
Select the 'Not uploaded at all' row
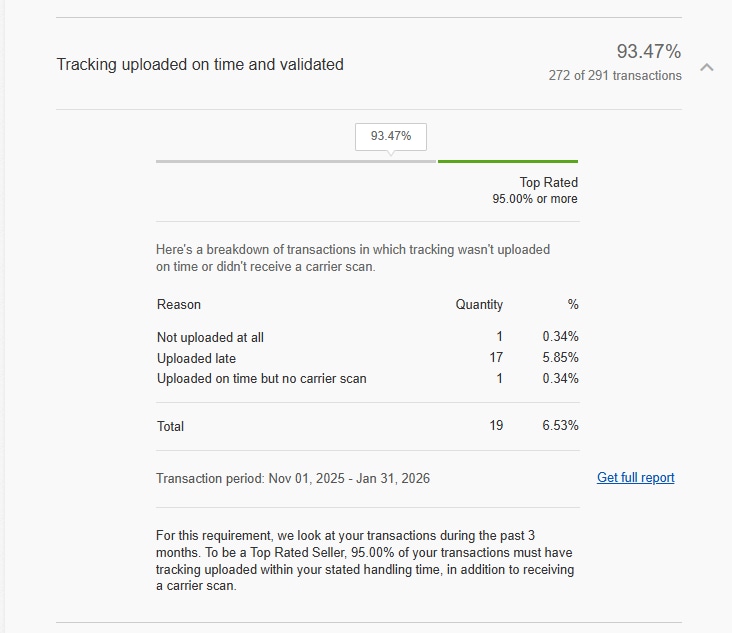click(x=210, y=337)
